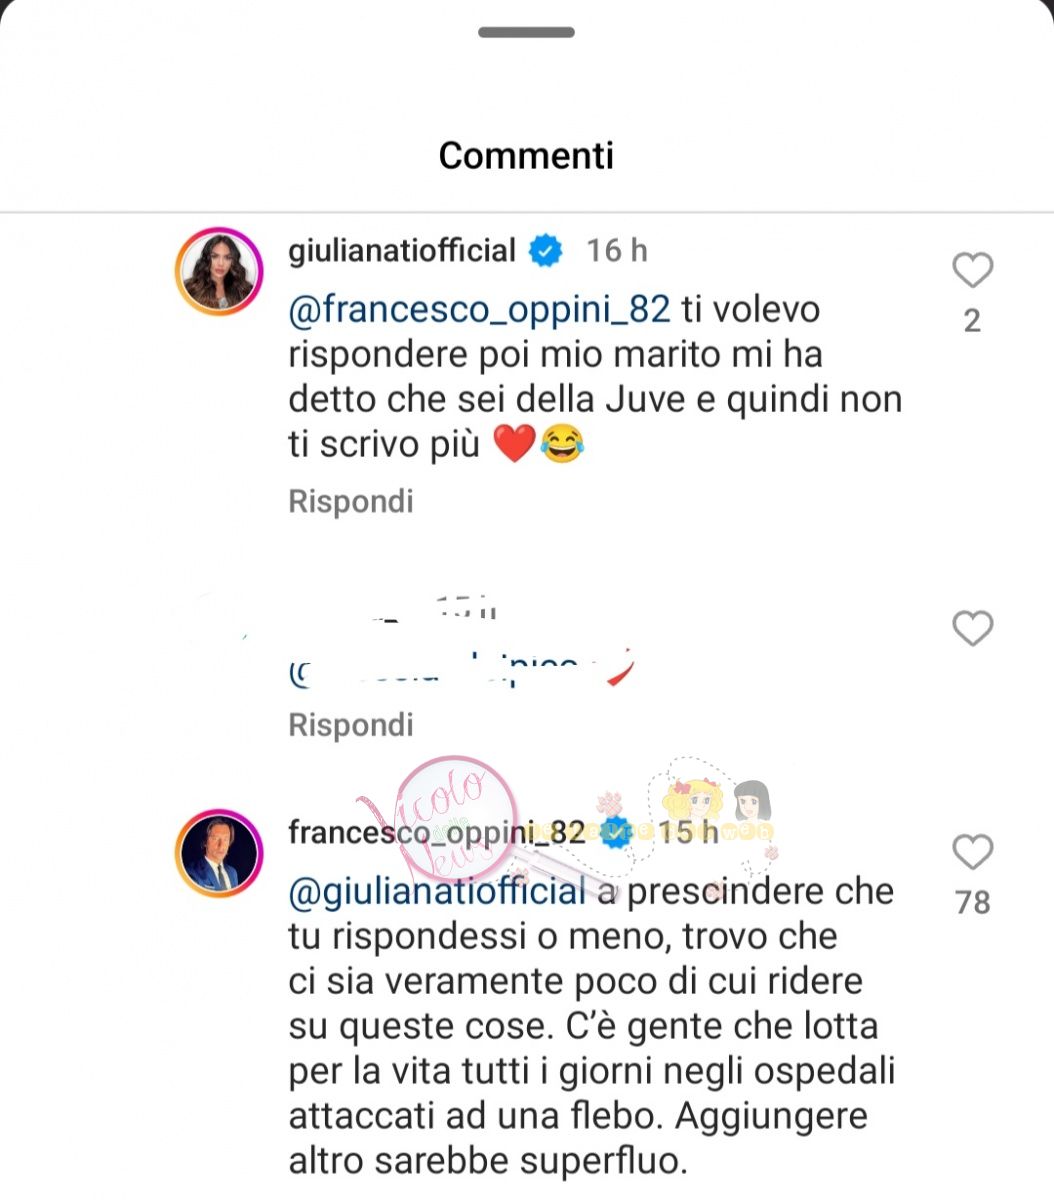View the 2 likes count
Screen dimensions: 1054x1200
(972, 321)
